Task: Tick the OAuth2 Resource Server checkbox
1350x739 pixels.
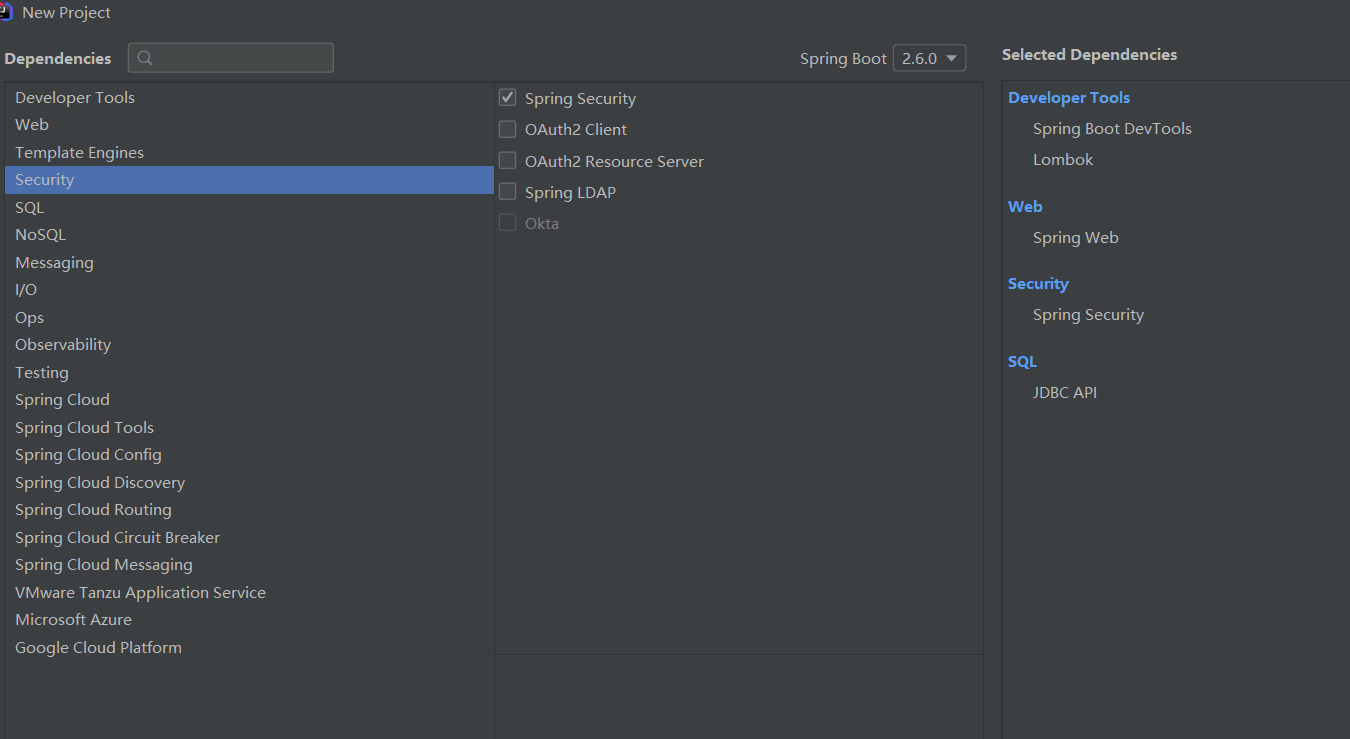Action: 508,161
